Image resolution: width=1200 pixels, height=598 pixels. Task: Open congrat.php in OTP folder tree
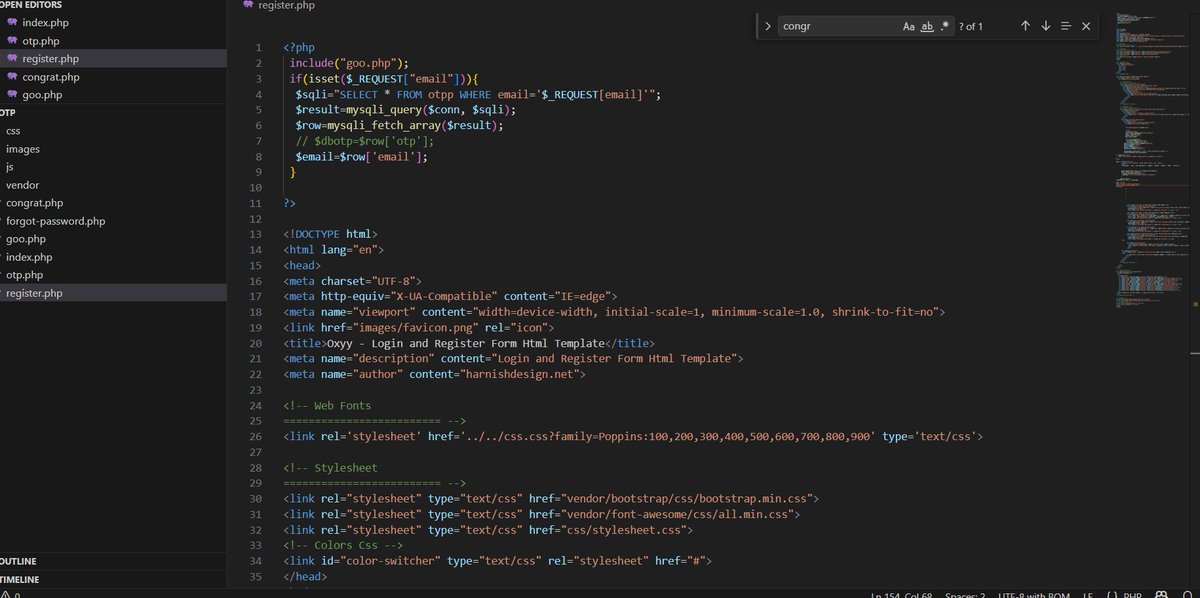tap(34, 203)
